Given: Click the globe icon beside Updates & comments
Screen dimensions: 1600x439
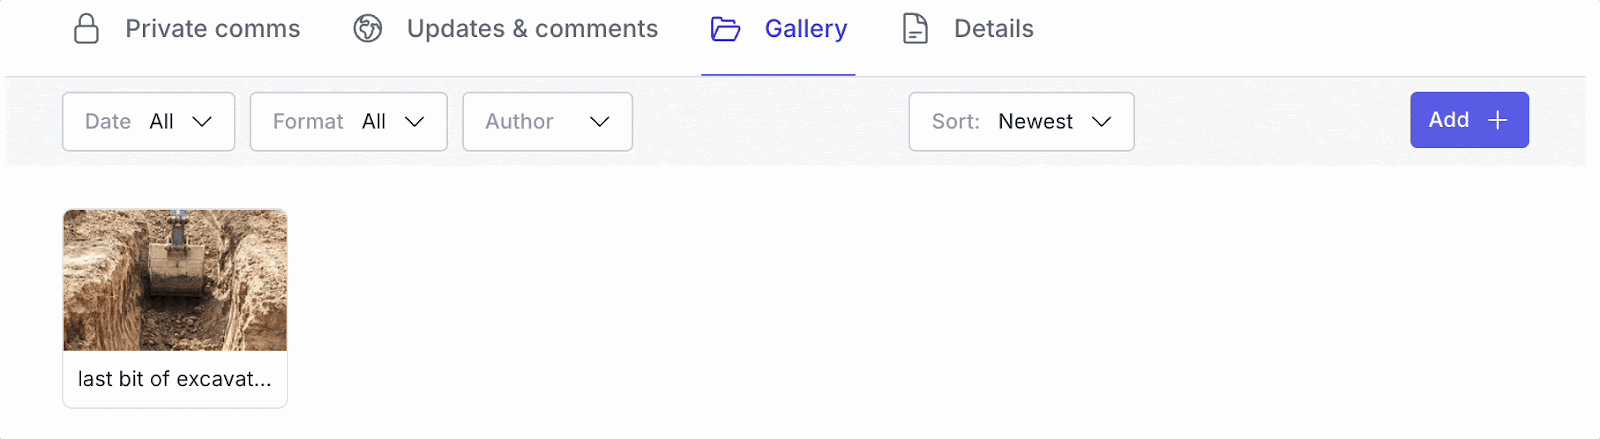Looking at the screenshot, I should click(368, 29).
